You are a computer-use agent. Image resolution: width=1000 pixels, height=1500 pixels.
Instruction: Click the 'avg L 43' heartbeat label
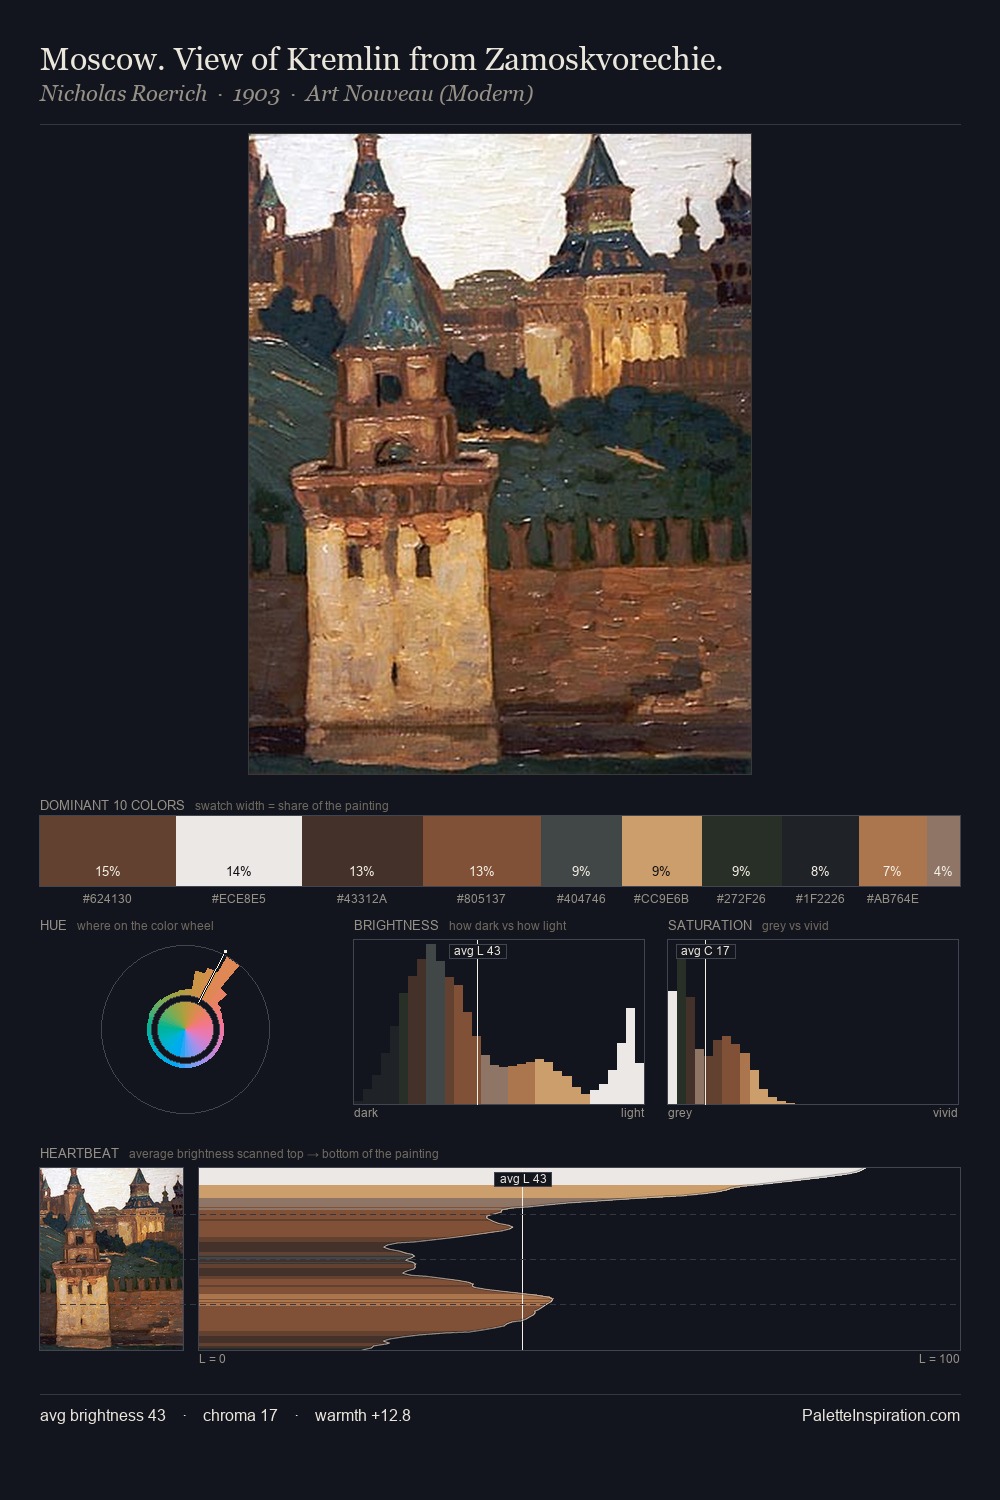coord(523,1179)
